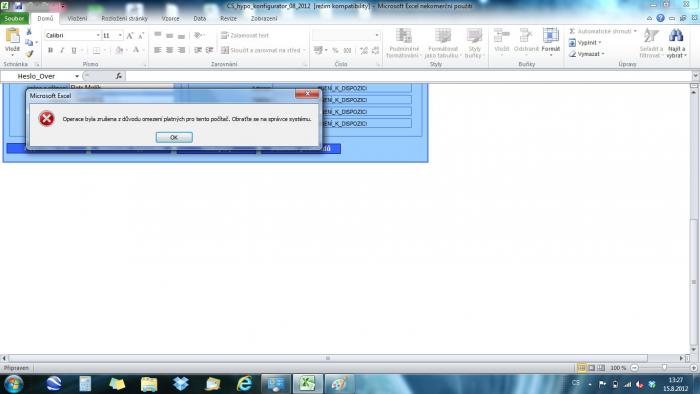Open the Excel help question mark icon
The width and height of the screenshot is (700, 394).
tap(660, 18)
